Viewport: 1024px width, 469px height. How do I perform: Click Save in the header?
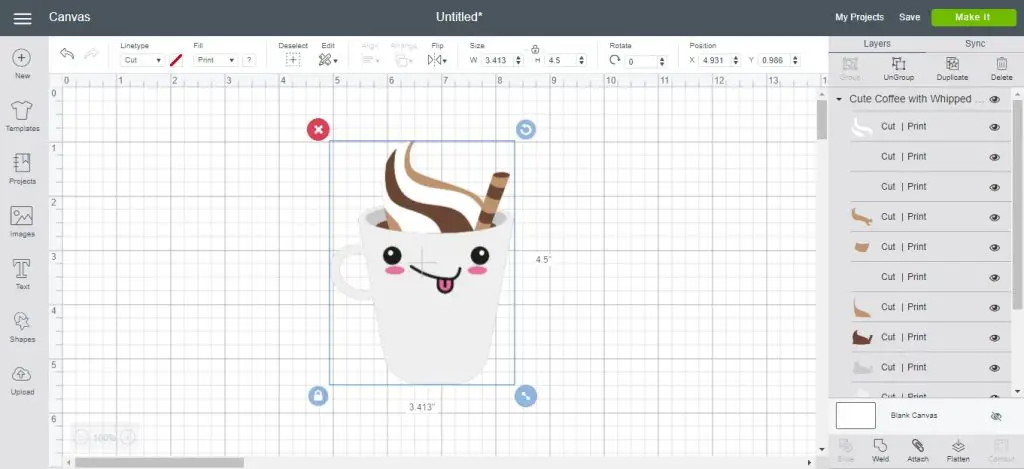pos(909,18)
